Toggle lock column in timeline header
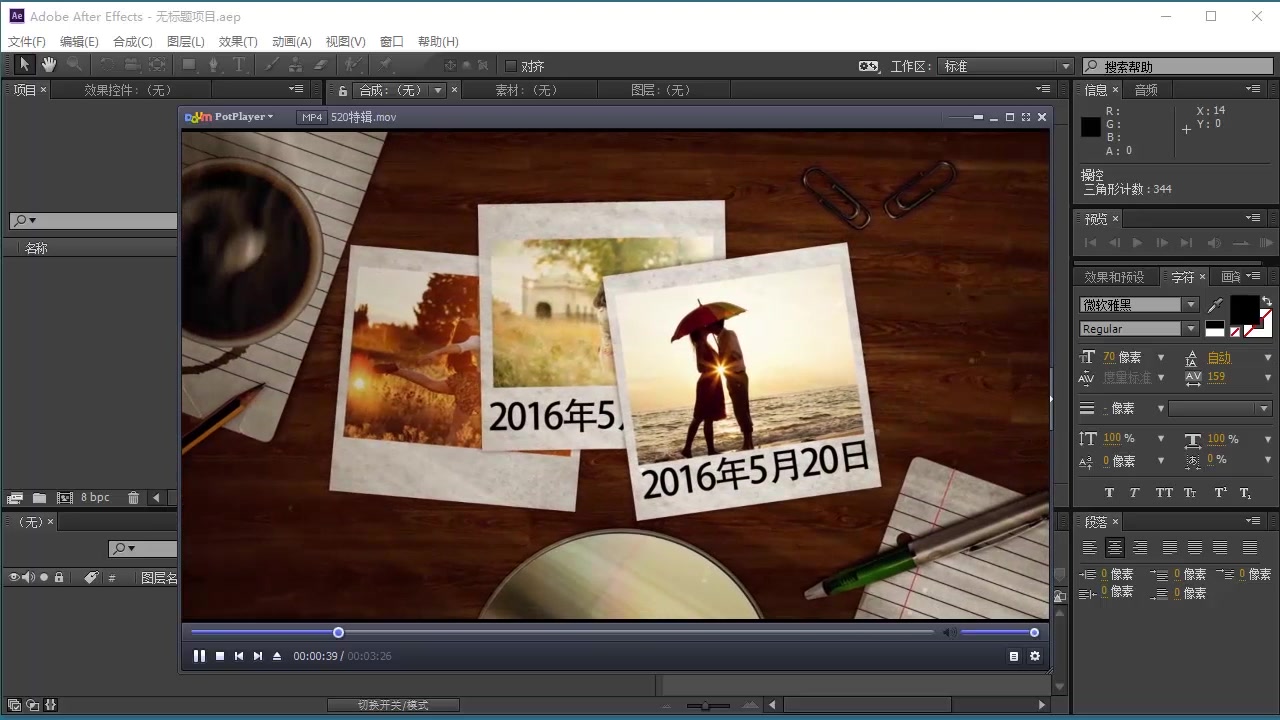Viewport: 1280px width, 720px height. (59, 577)
